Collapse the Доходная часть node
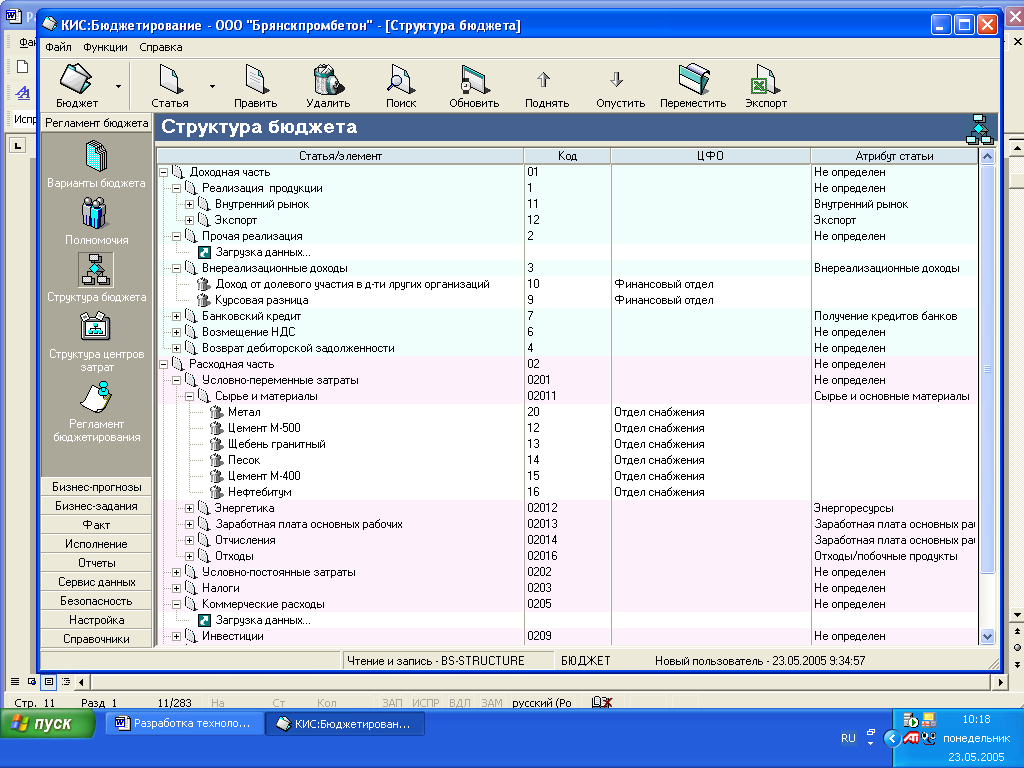Image resolution: width=1024 pixels, height=768 pixels. (x=163, y=172)
